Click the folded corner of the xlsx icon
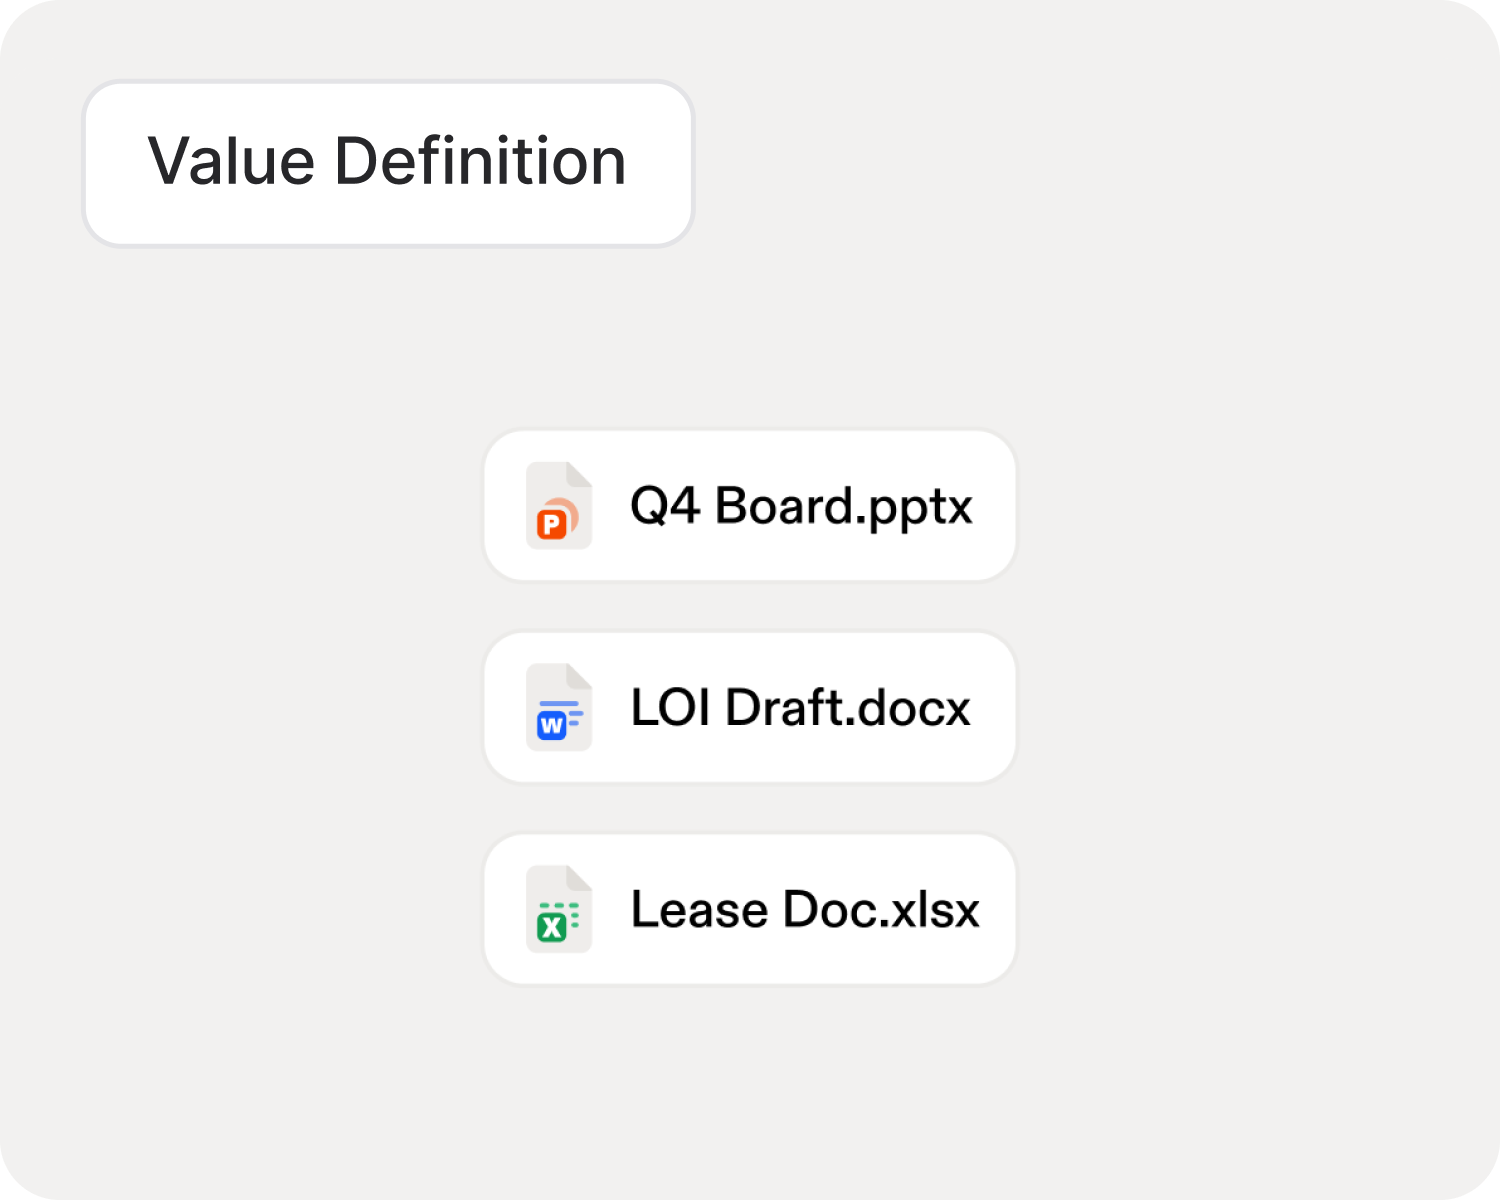 (579, 878)
